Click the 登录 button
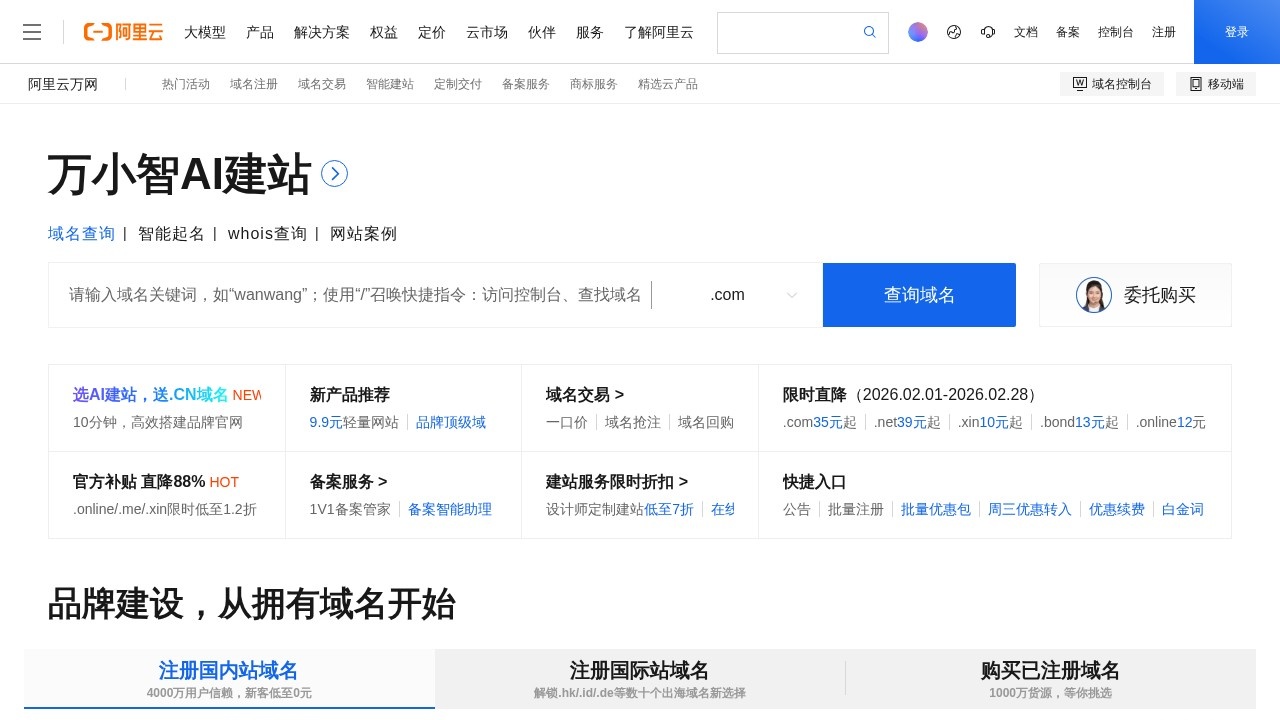This screenshot has width=1280, height=720. (x=1237, y=32)
